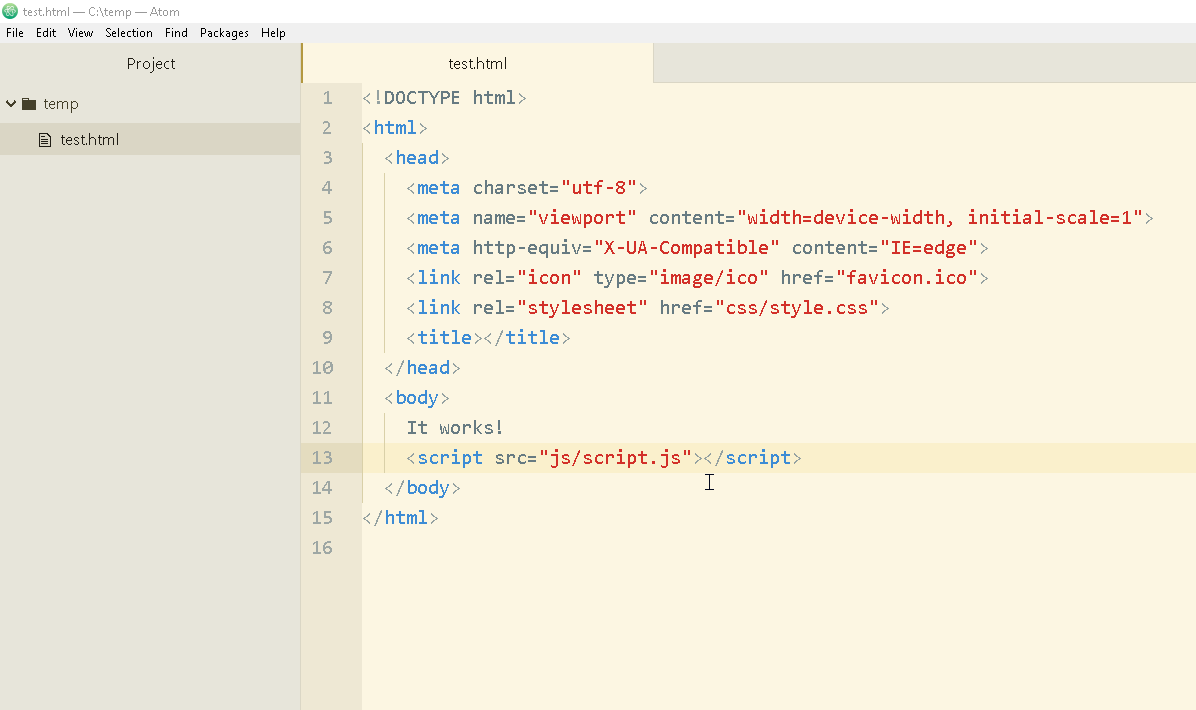Click the opening title tag on line 9
Screen dimensions: 1196x710
445,338
